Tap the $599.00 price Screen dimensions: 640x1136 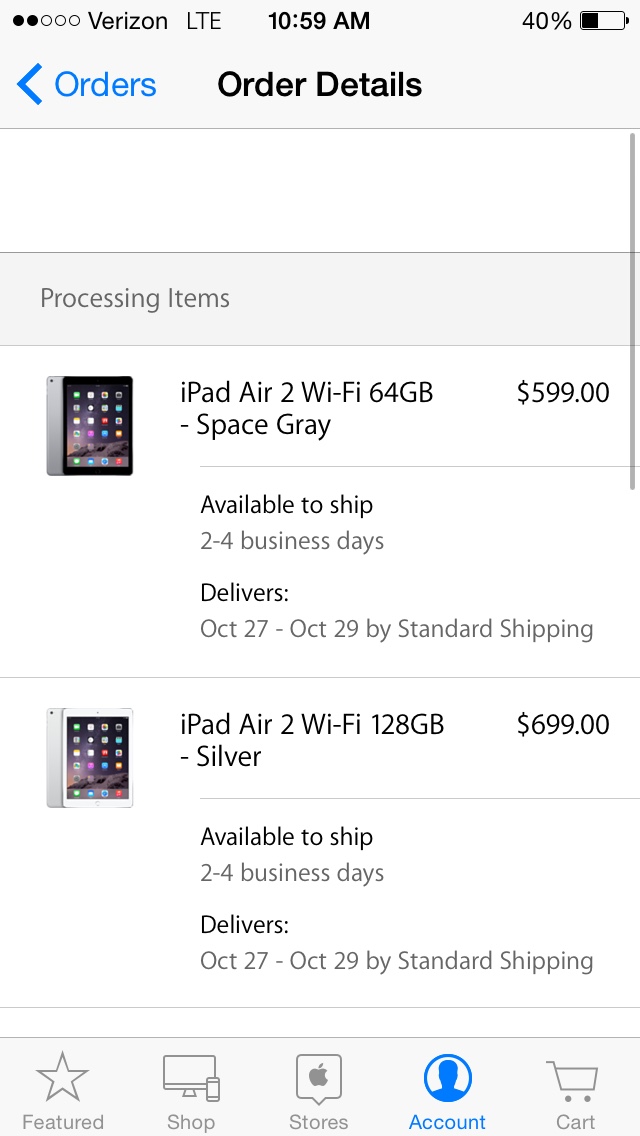(x=563, y=393)
